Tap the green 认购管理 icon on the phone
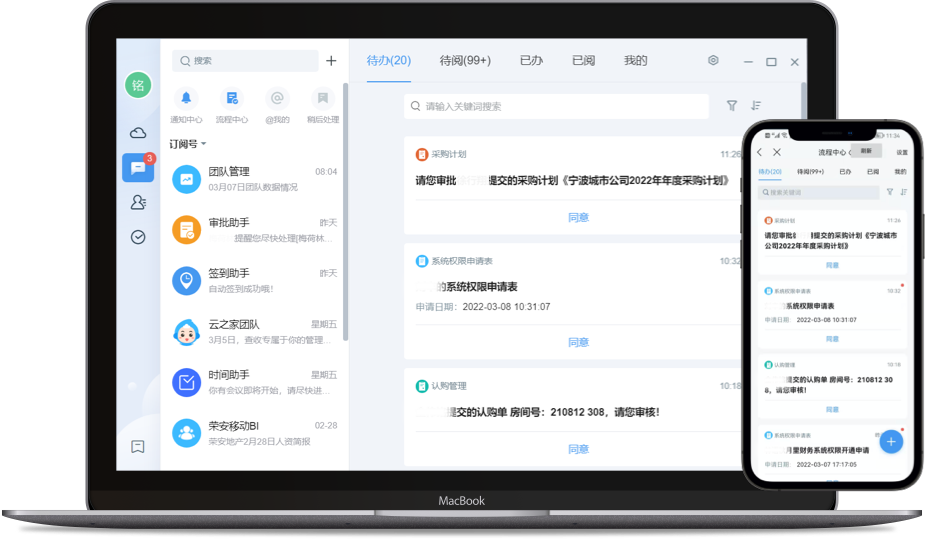Screen dimensions: 925x541 pos(768,365)
